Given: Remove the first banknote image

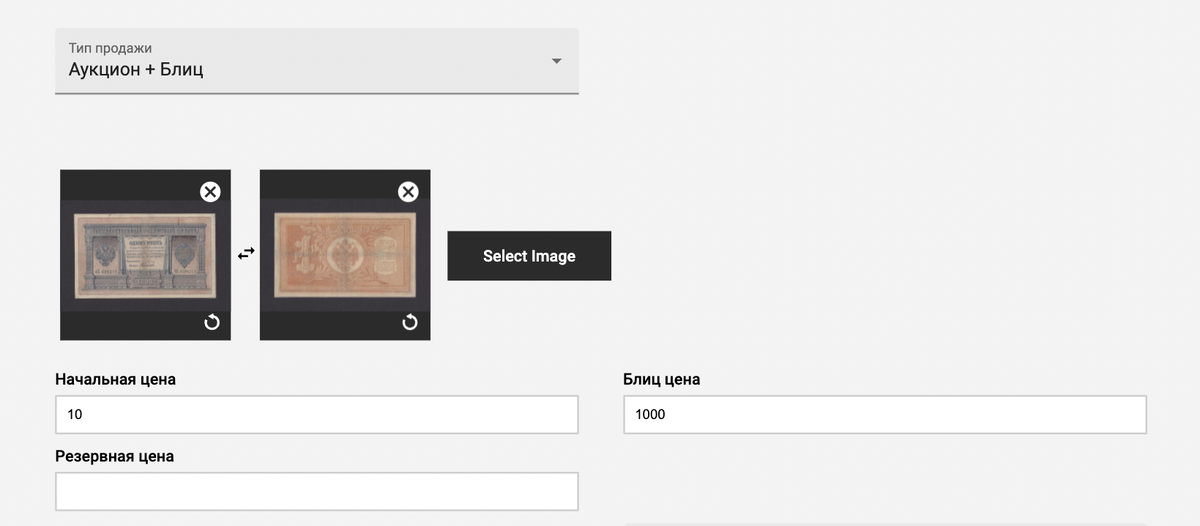Looking at the screenshot, I should pos(210,192).
